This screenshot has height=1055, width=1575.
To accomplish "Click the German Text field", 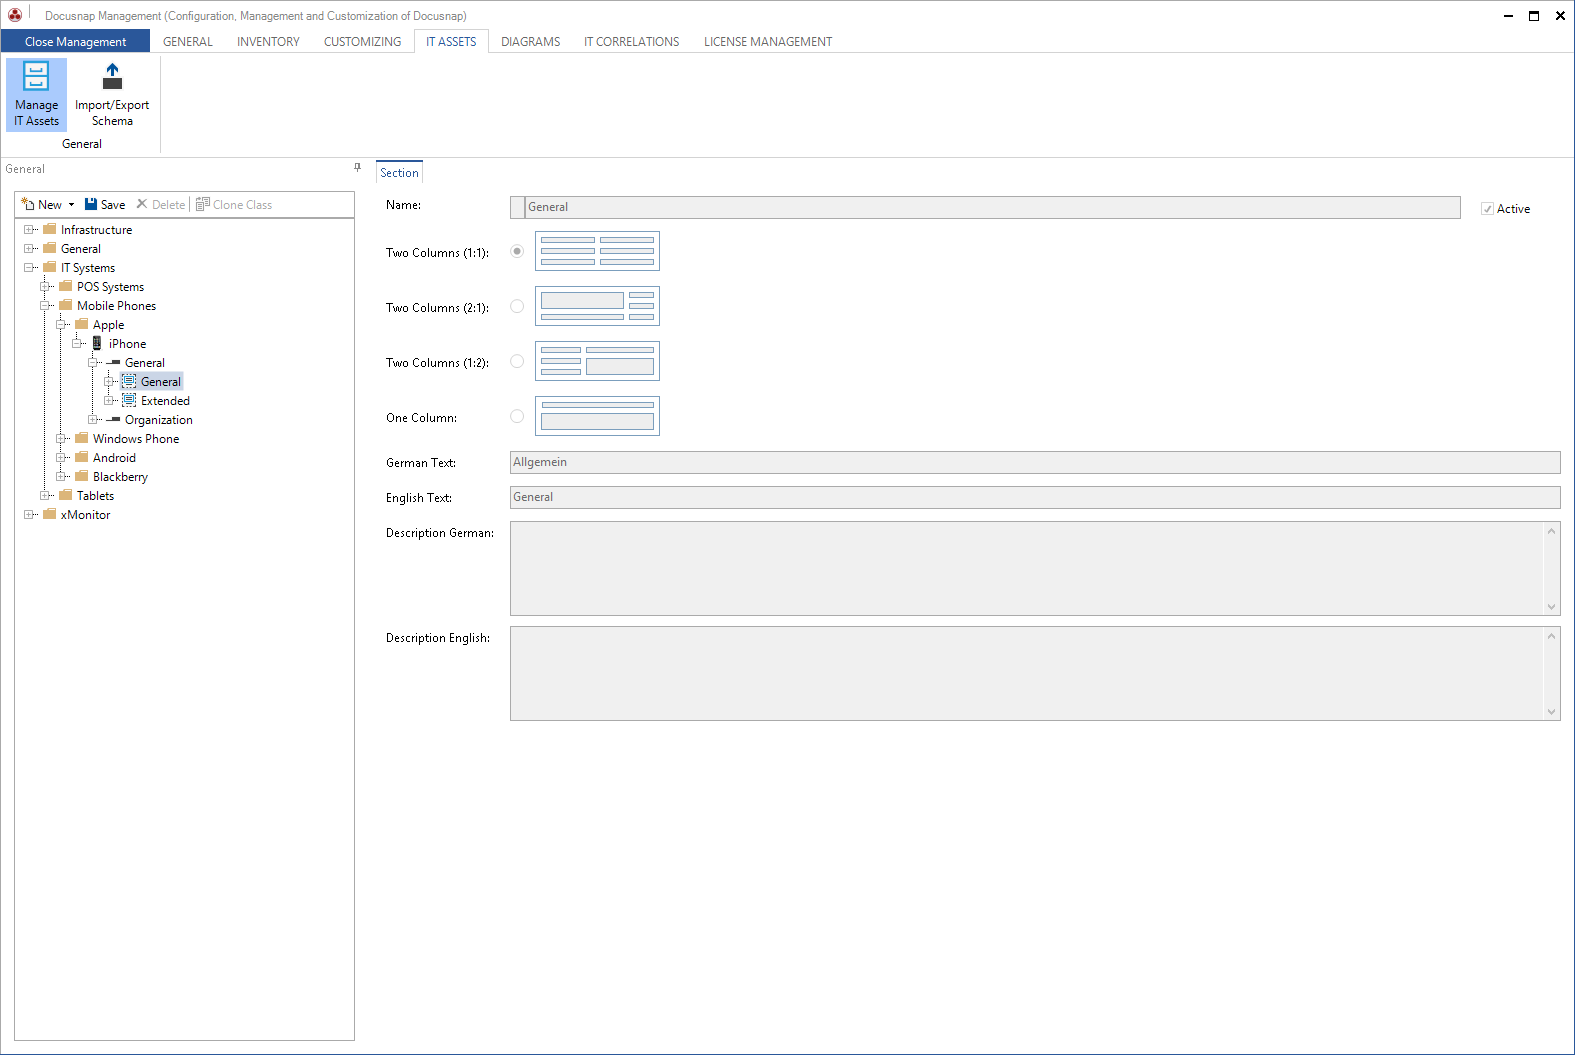I will click(x=1035, y=462).
